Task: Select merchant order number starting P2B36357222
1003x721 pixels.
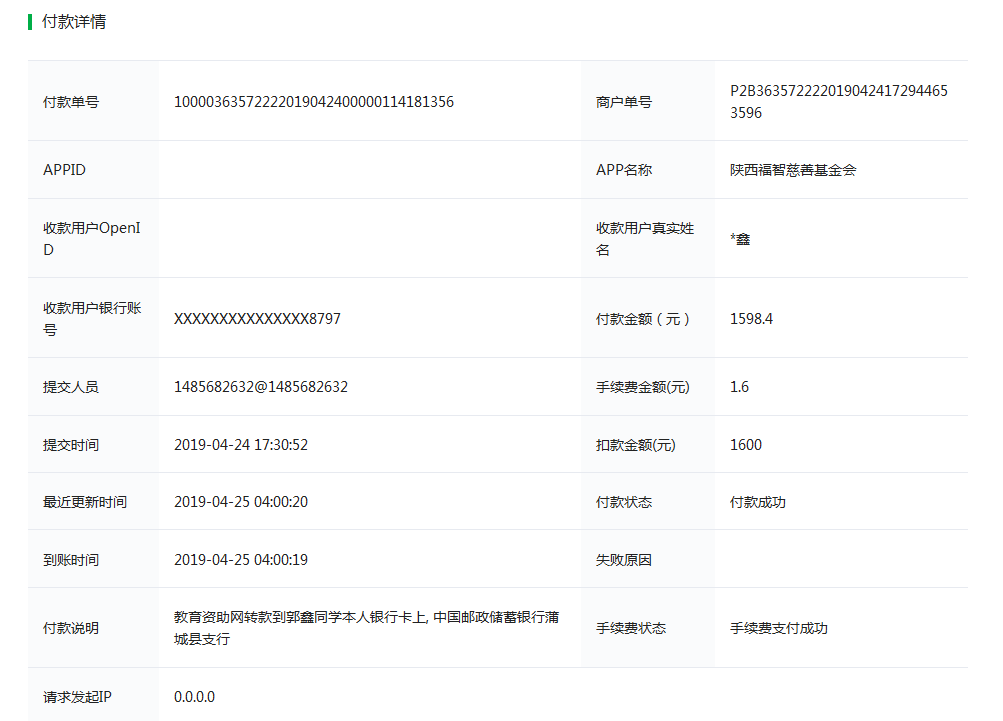Action: [x=839, y=102]
